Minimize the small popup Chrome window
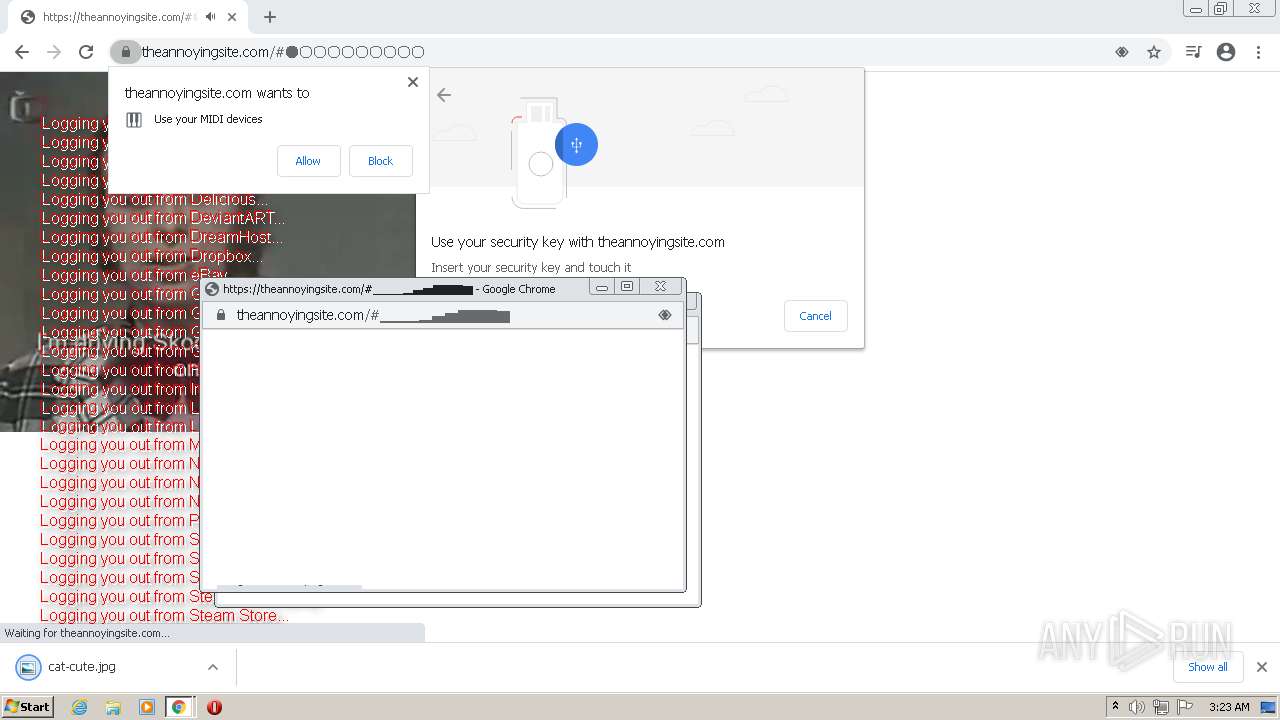Viewport: 1280px width, 720px height. (601, 287)
